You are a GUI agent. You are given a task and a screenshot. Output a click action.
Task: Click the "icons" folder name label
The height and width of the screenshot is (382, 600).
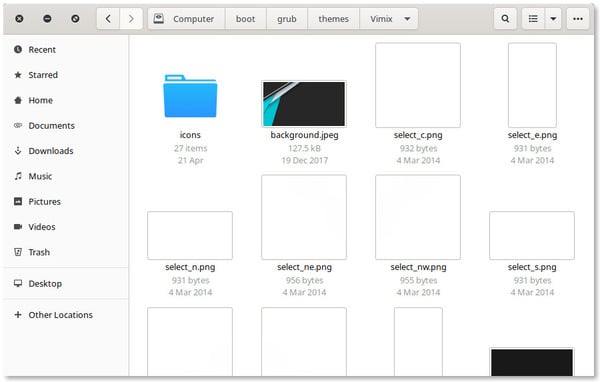(190, 135)
